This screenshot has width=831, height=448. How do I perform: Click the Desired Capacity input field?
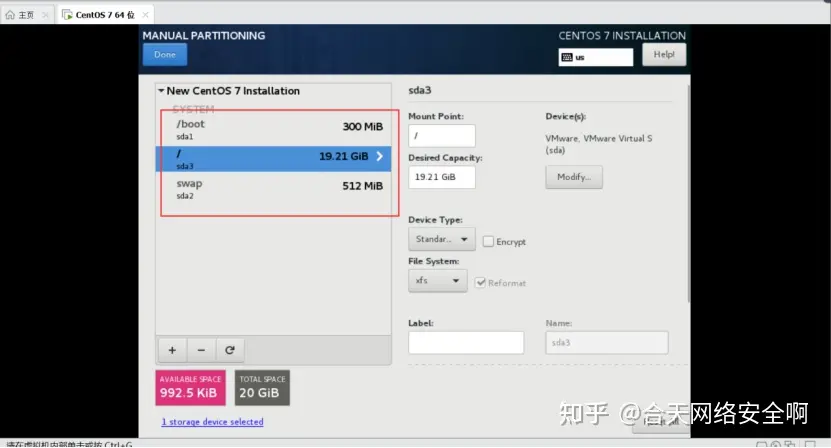(x=442, y=177)
